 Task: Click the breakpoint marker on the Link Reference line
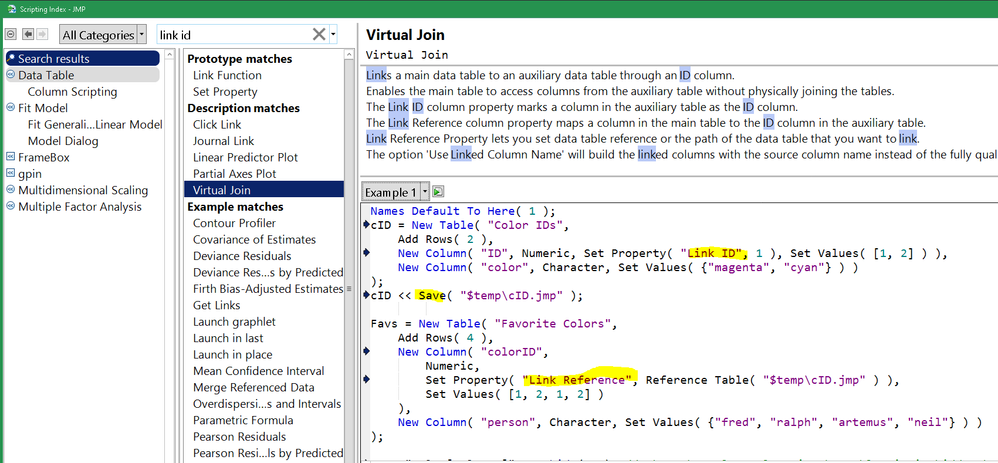tap(366, 380)
